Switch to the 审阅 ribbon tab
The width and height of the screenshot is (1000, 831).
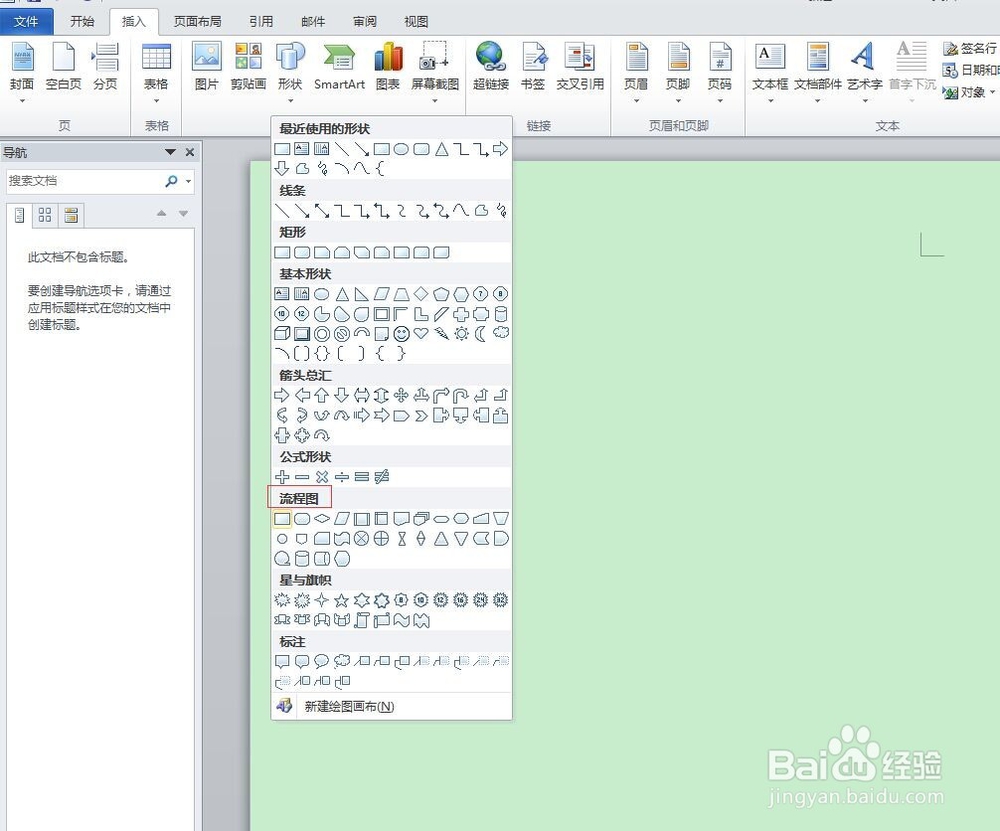[x=364, y=20]
